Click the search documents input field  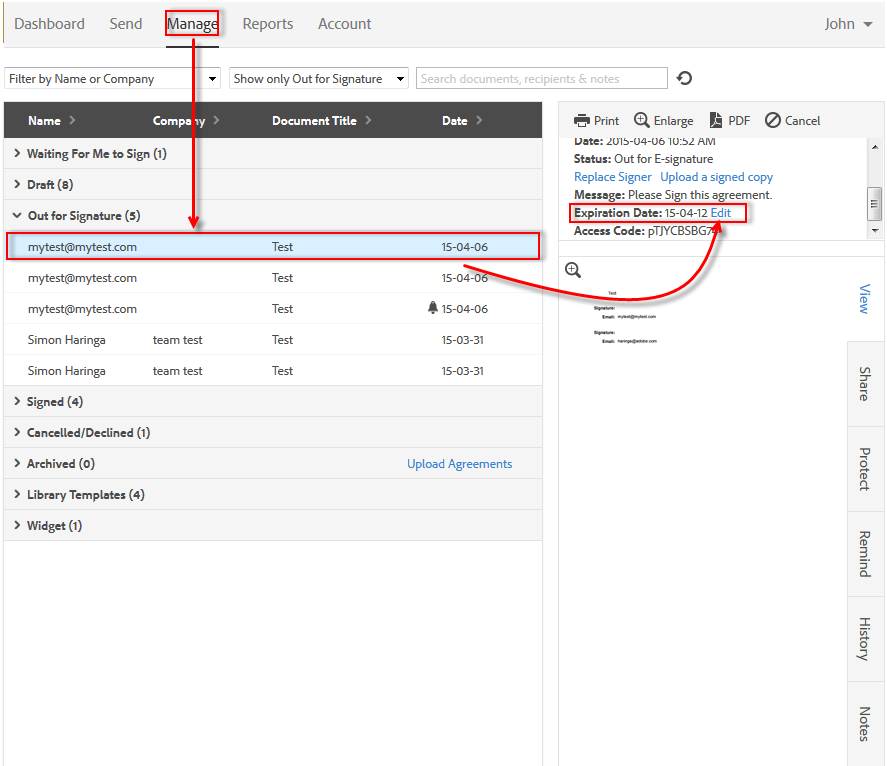[543, 79]
